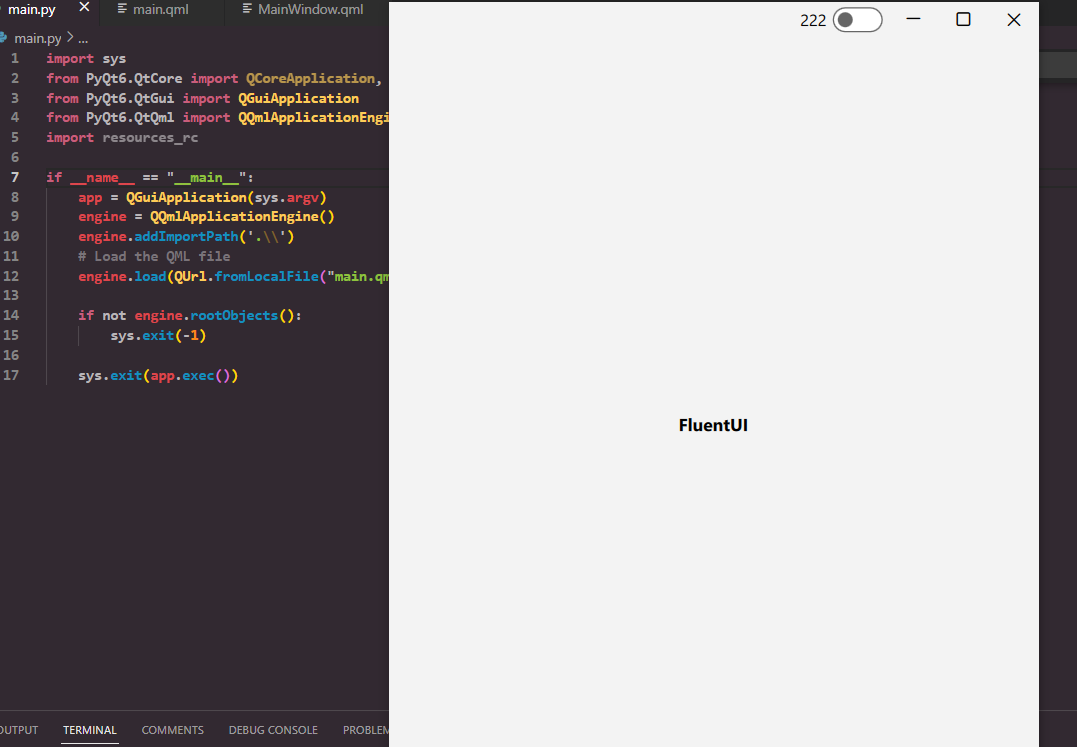
Task: Close the main.py editor tab with its X
Action: click(x=85, y=8)
